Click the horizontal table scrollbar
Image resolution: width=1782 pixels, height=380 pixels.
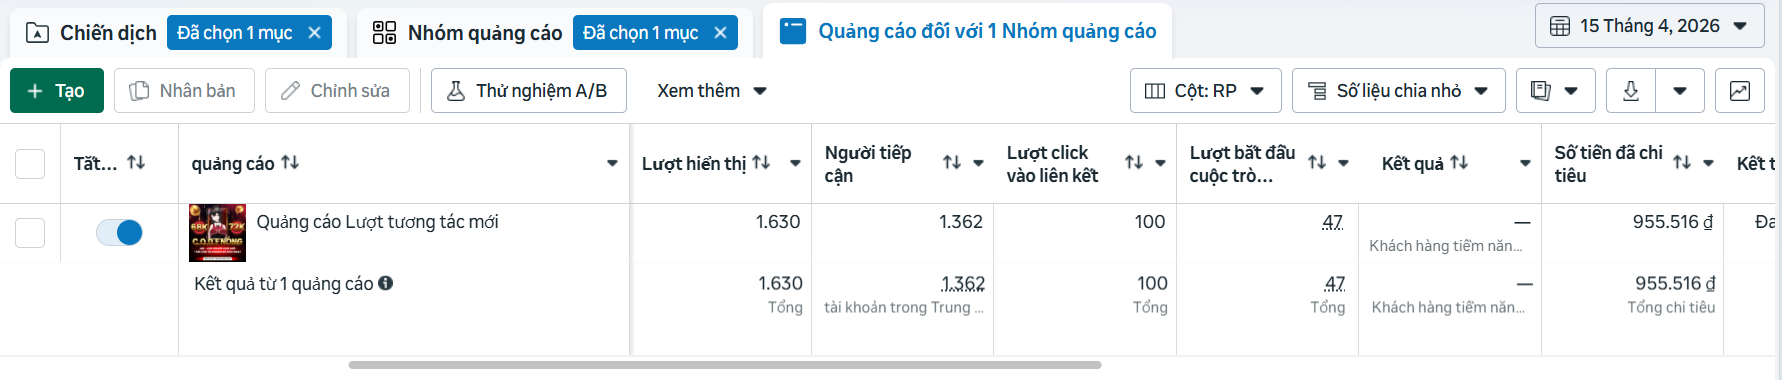[x=725, y=365]
